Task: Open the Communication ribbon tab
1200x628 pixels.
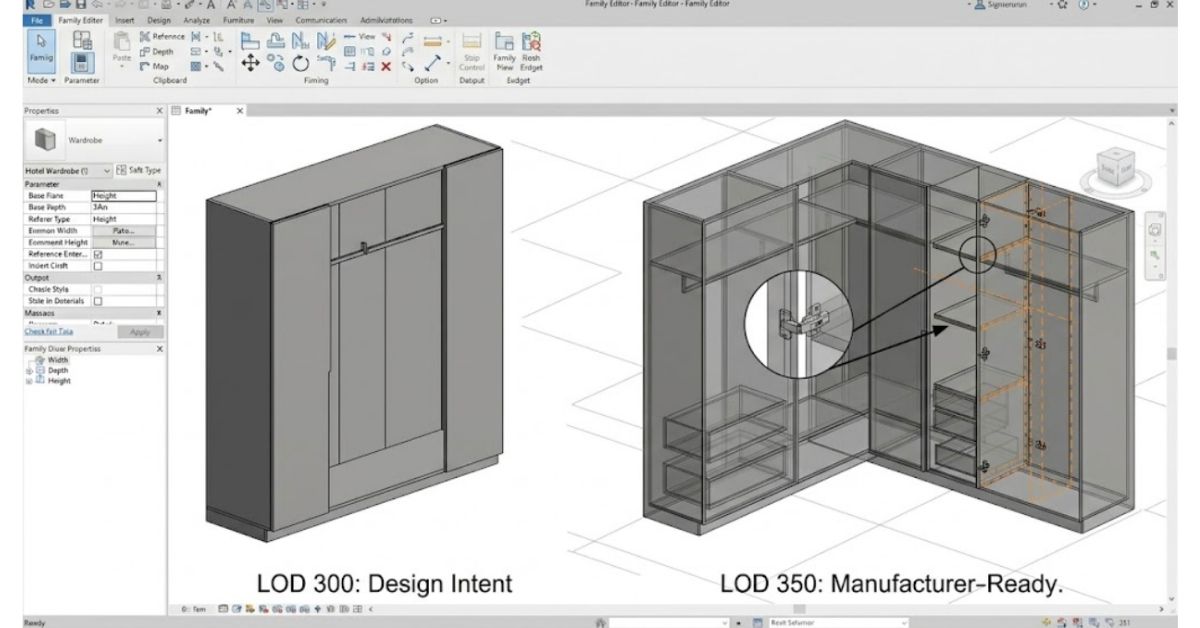Action: (320, 20)
